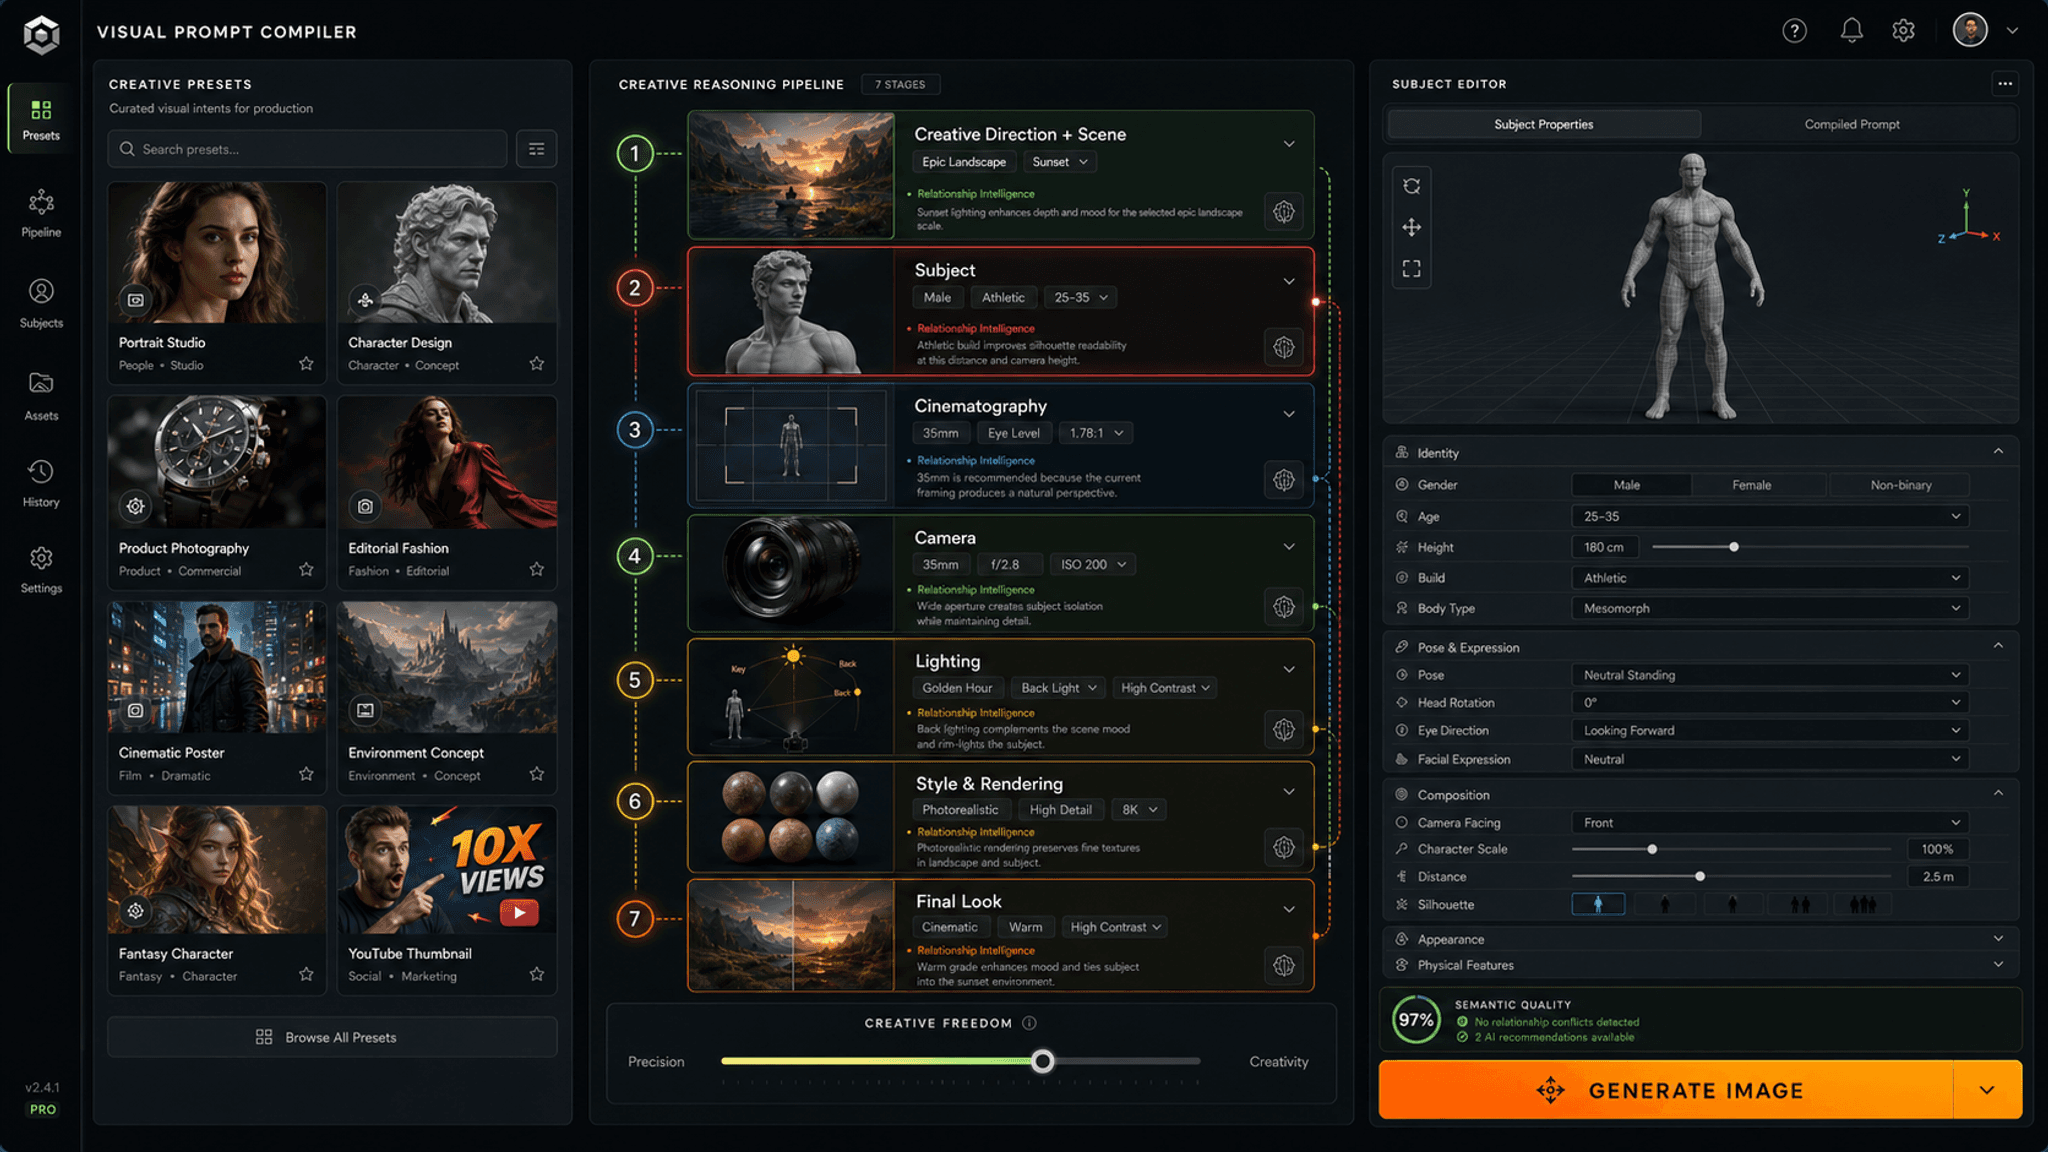This screenshot has width=2048, height=1152.
Task: Click the Photorealistic style tag
Action: point(960,810)
